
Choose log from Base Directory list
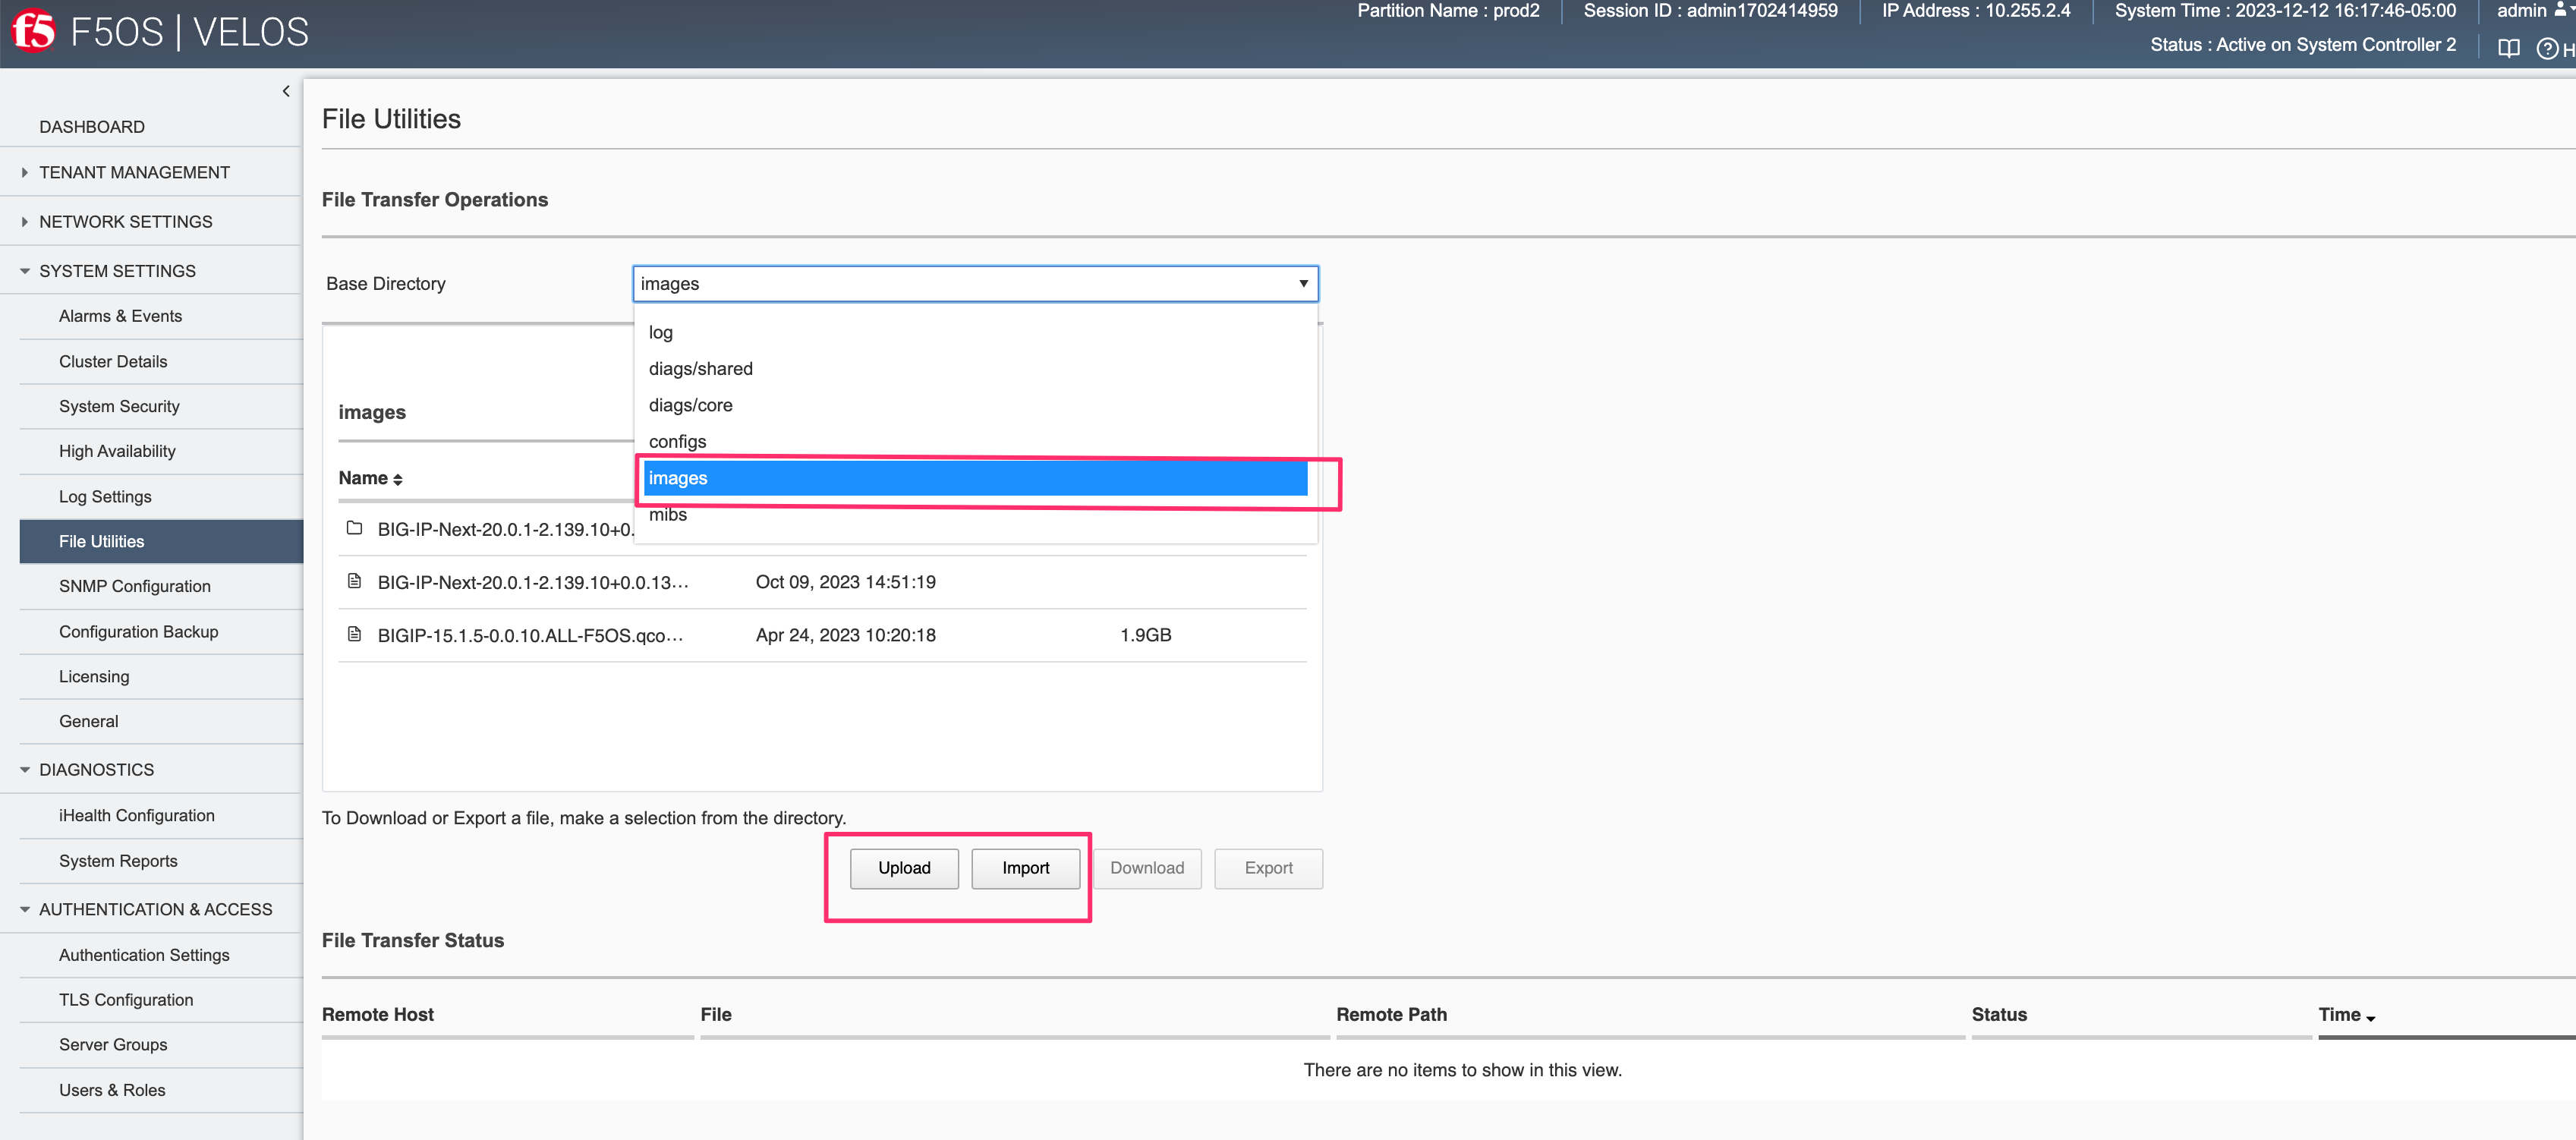coord(975,332)
